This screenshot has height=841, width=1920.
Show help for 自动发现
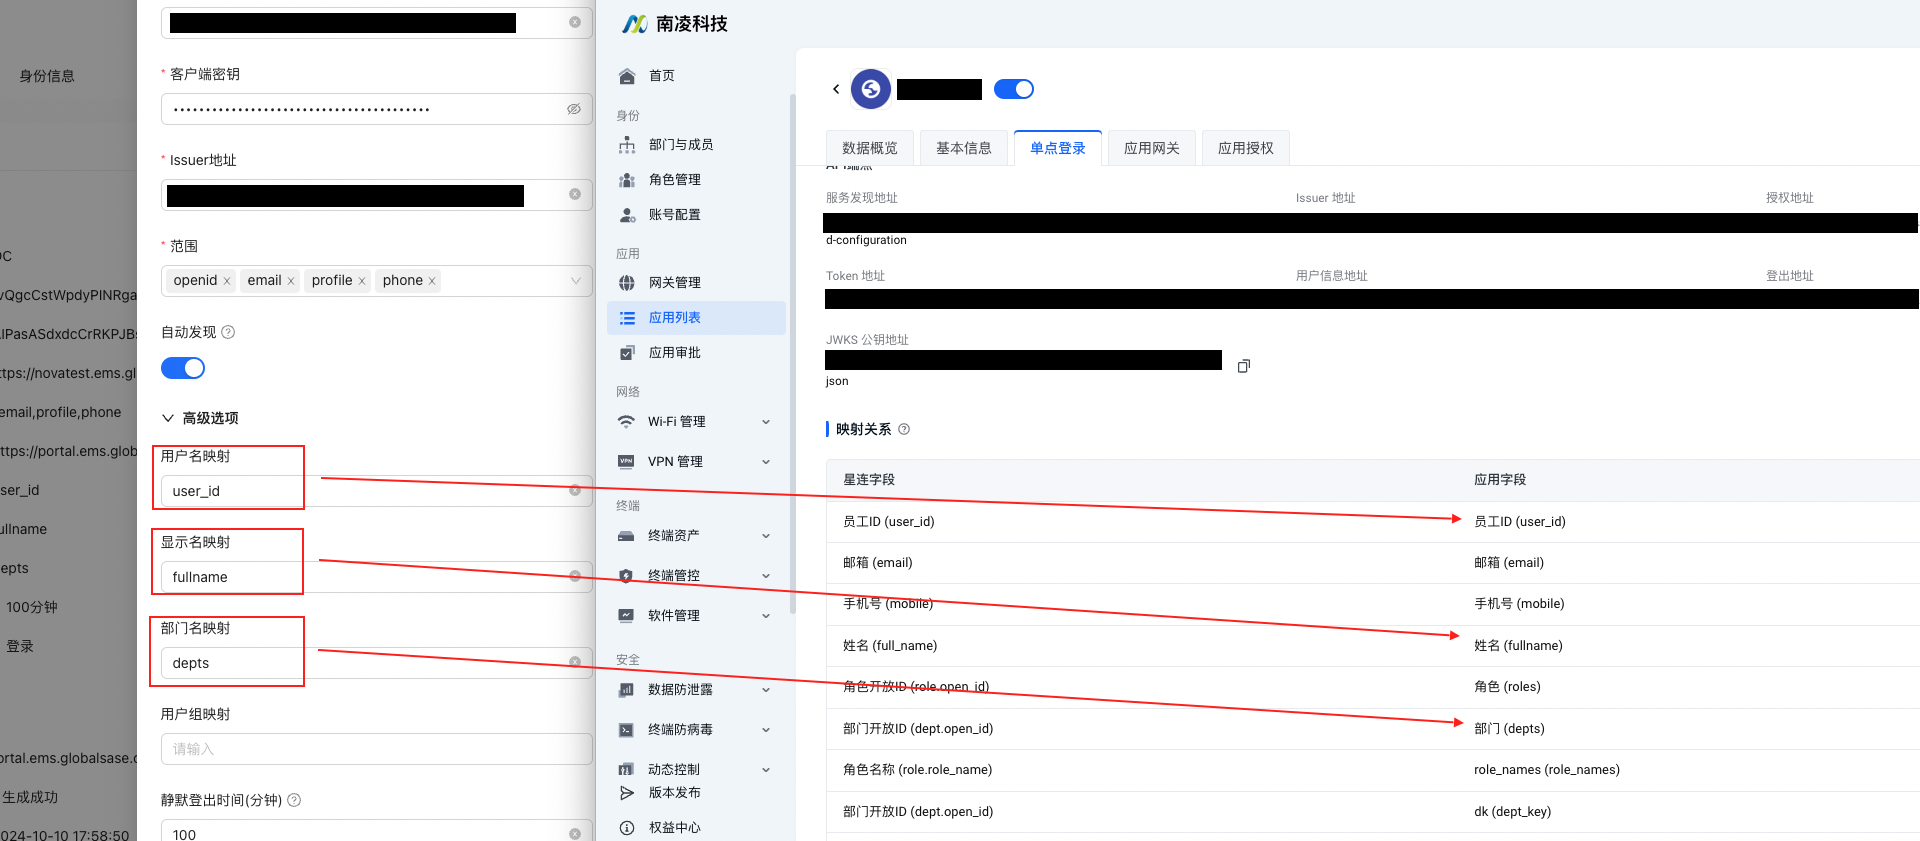click(x=228, y=333)
